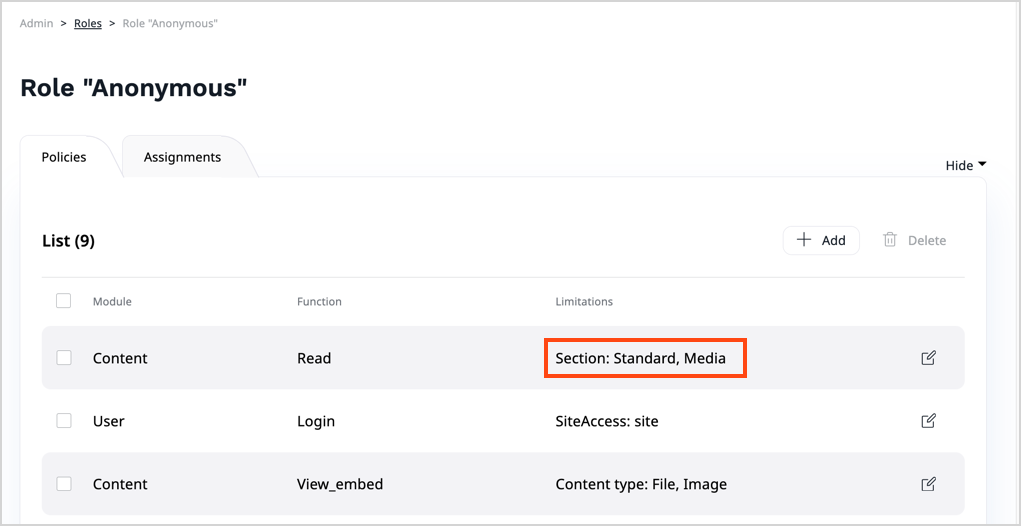Edit the Content View_embed policy

pos(928,484)
